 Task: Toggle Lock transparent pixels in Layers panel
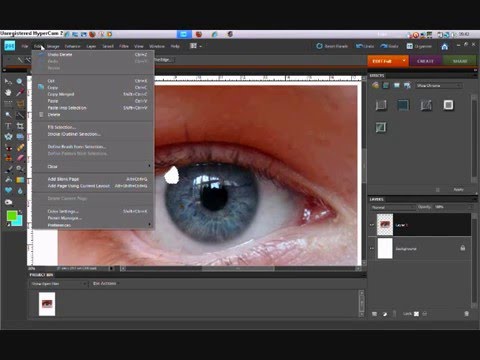pos(416,314)
